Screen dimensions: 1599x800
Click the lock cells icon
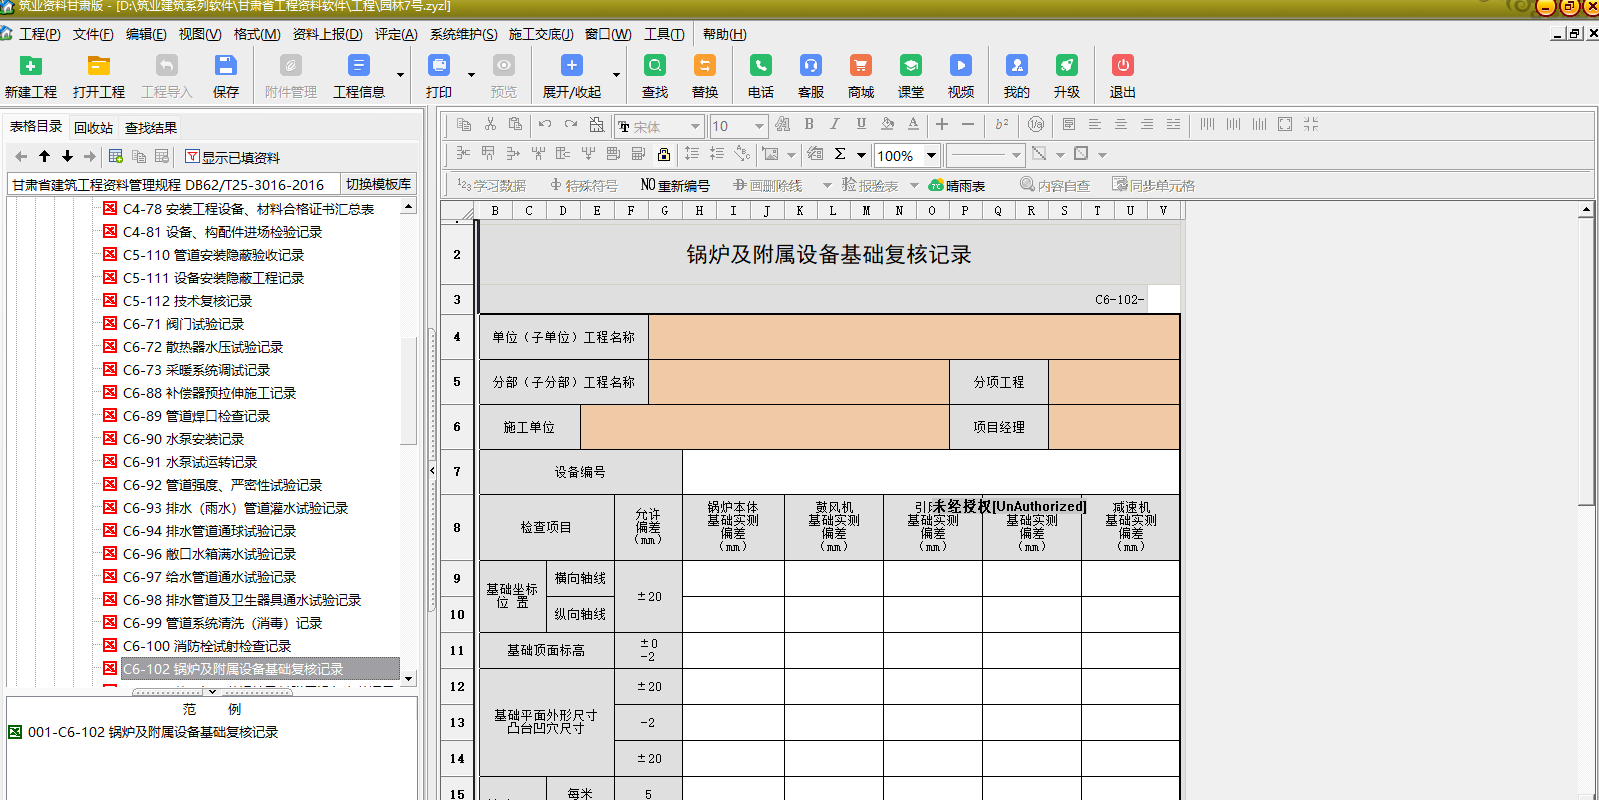click(664, 154)
